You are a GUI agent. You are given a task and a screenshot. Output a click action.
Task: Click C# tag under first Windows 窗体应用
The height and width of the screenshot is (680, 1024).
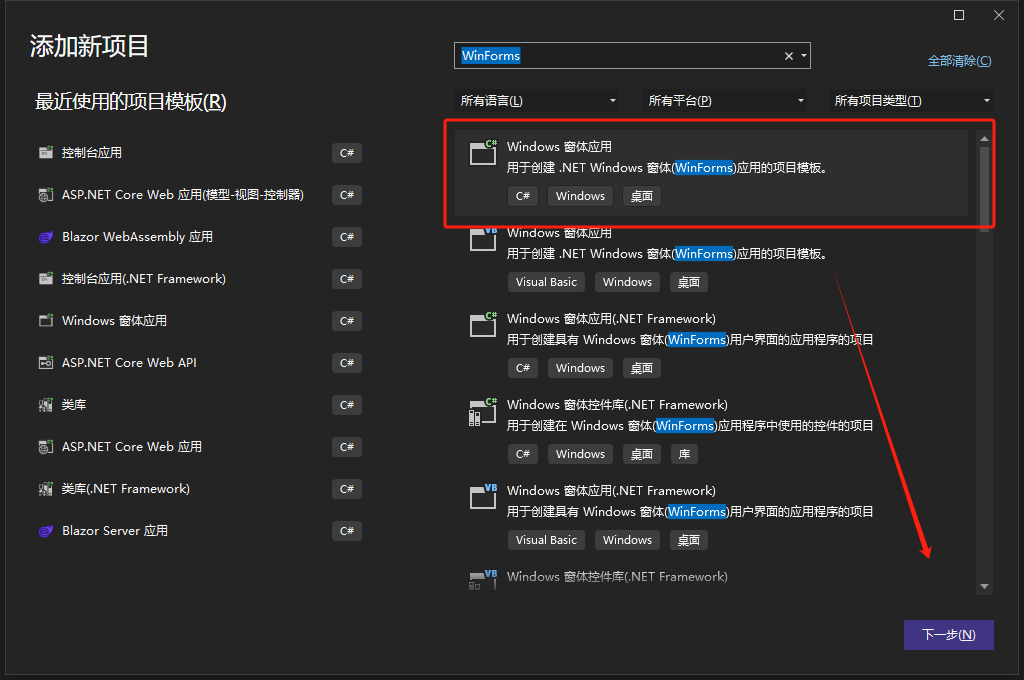point(522,196)
